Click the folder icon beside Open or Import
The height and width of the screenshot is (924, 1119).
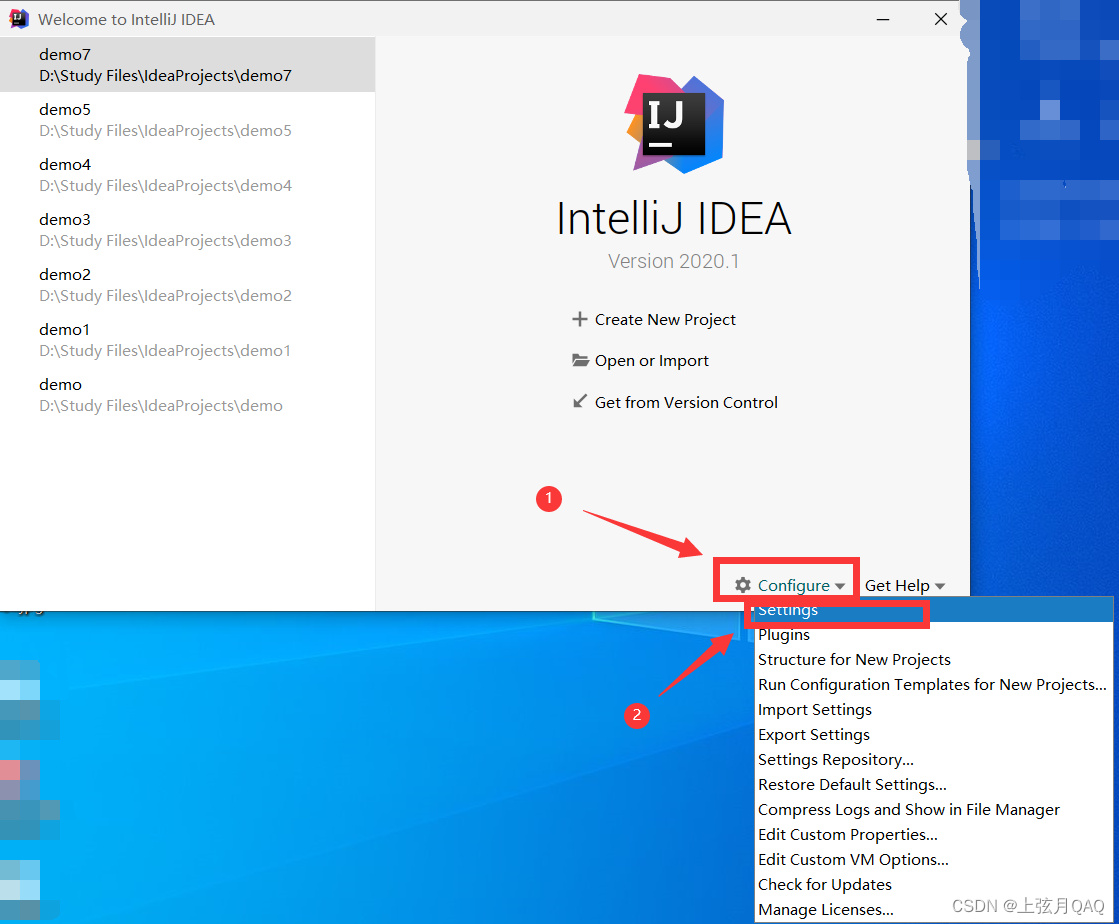pyautogui.click(x=580, y=360)
